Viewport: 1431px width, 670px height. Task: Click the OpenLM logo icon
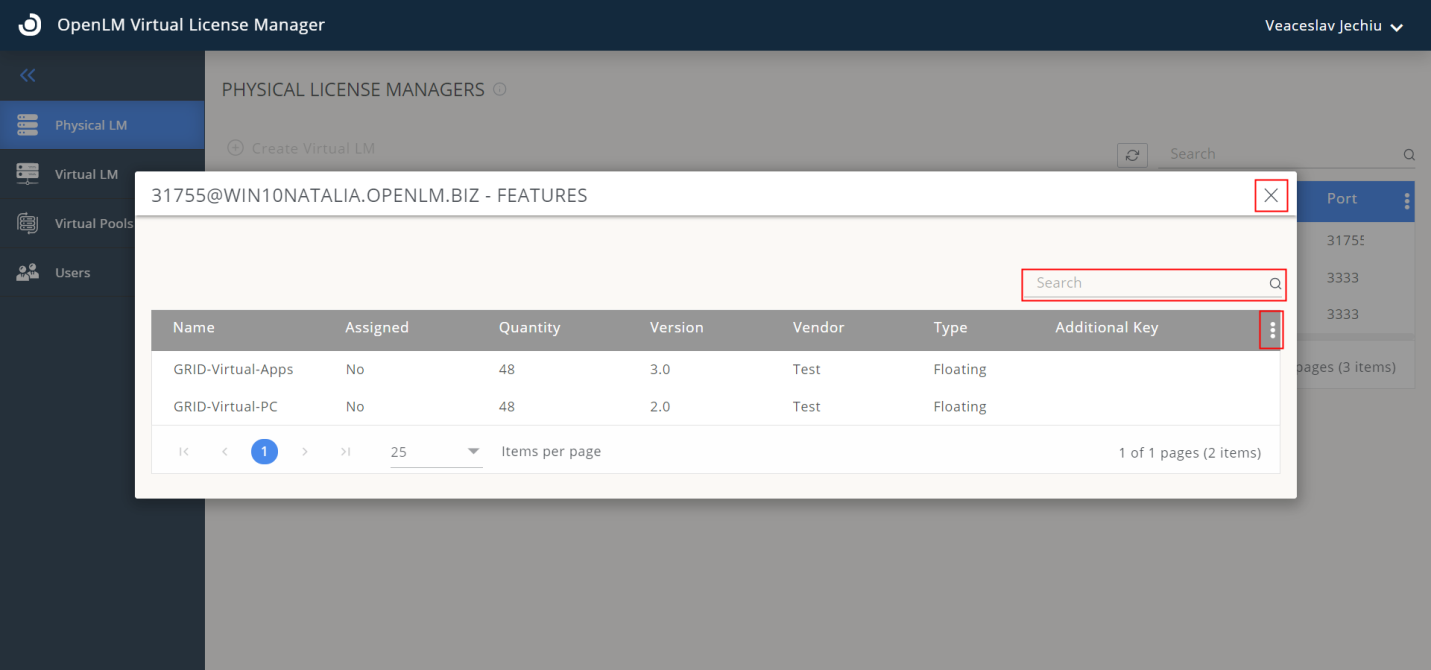click(x=30, y=25)
